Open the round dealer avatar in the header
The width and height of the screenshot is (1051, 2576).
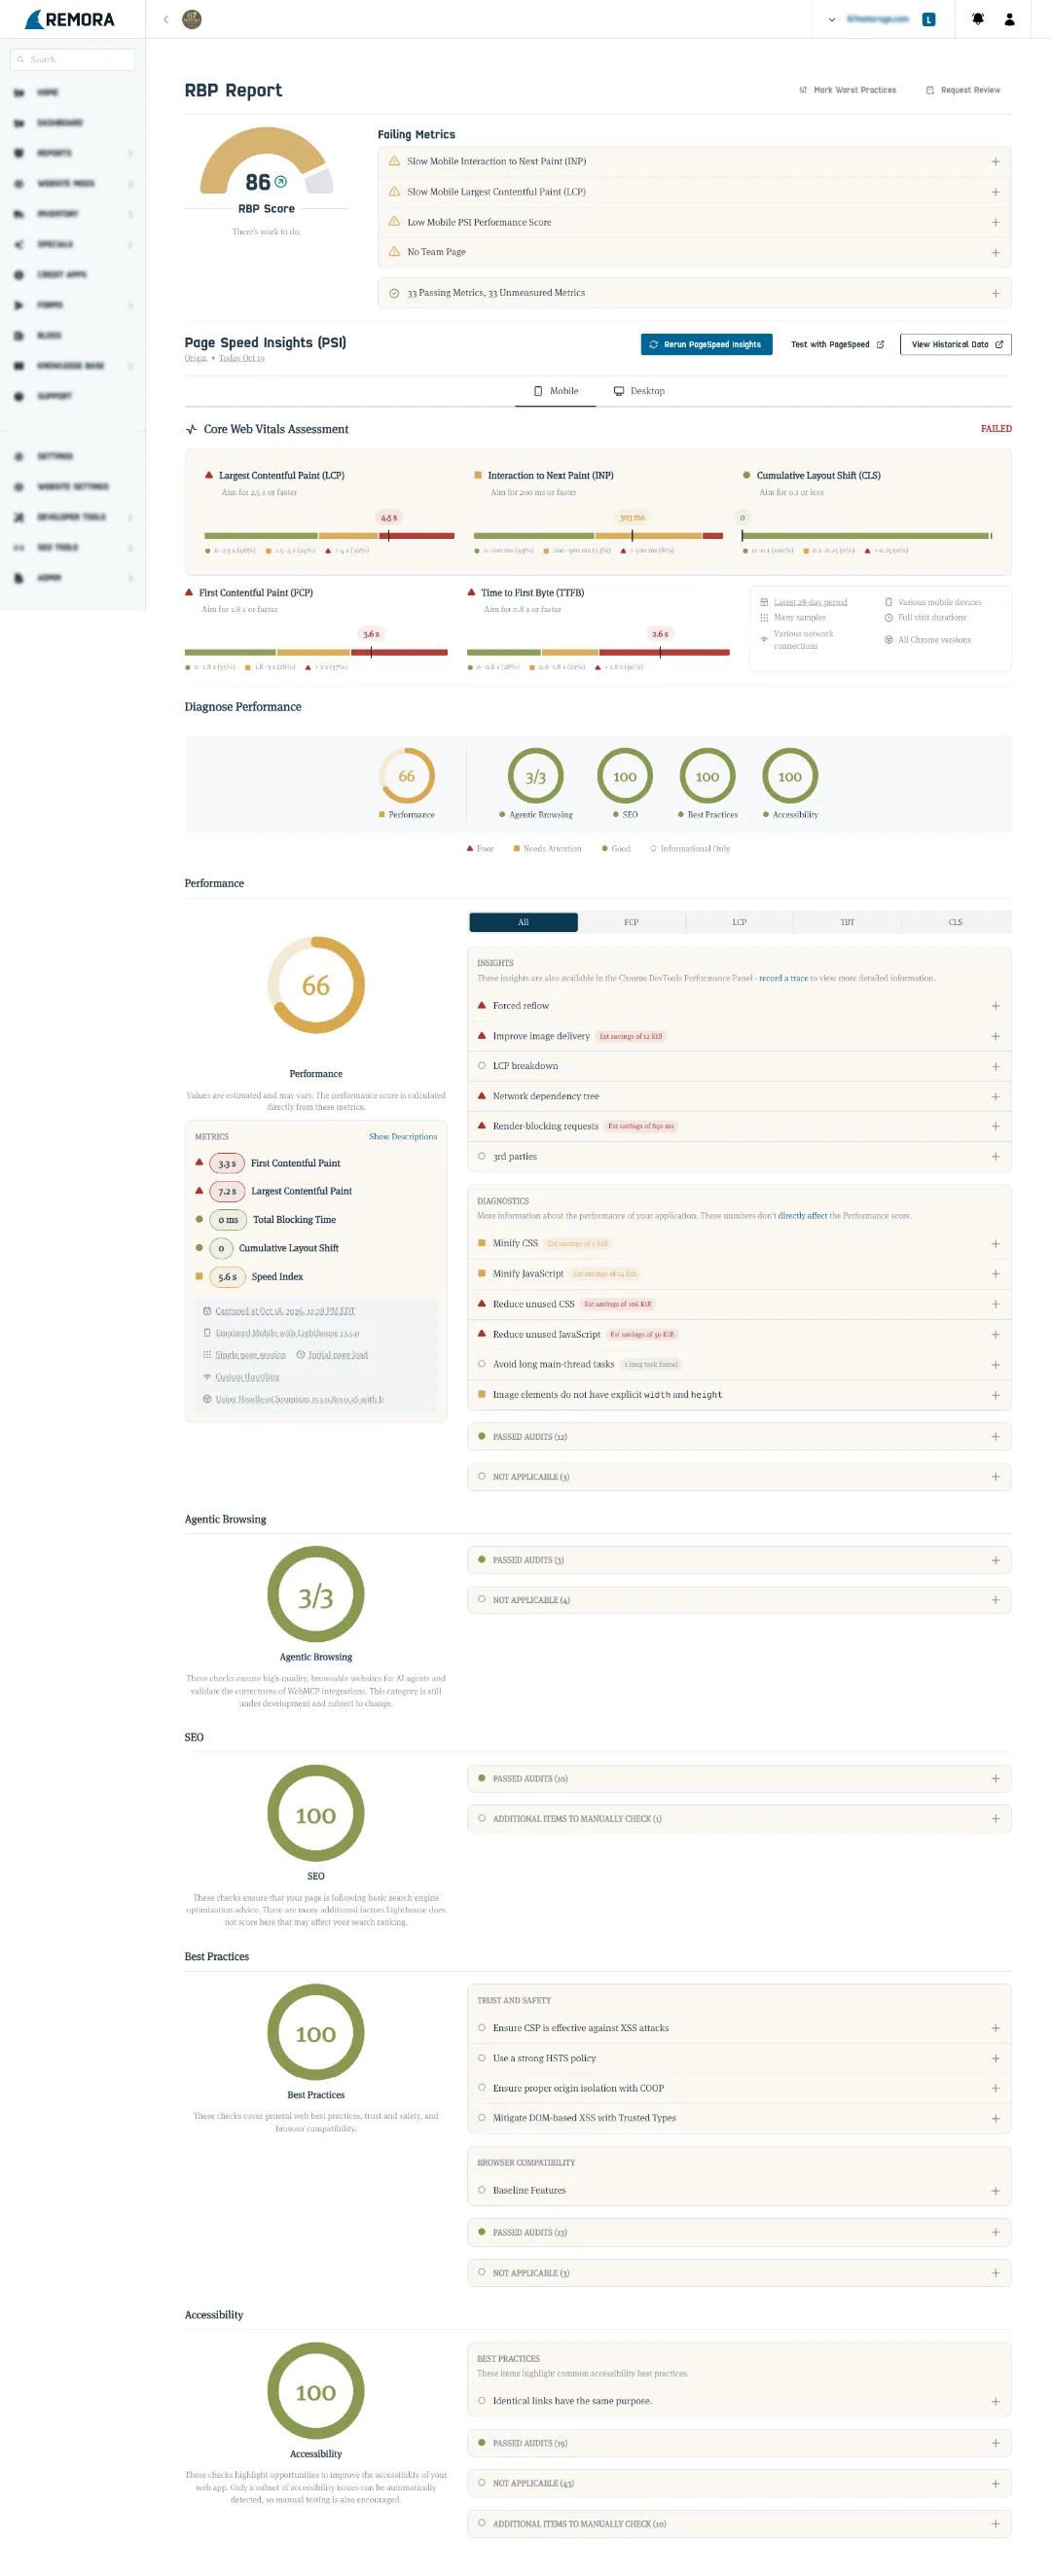(192, 19)
